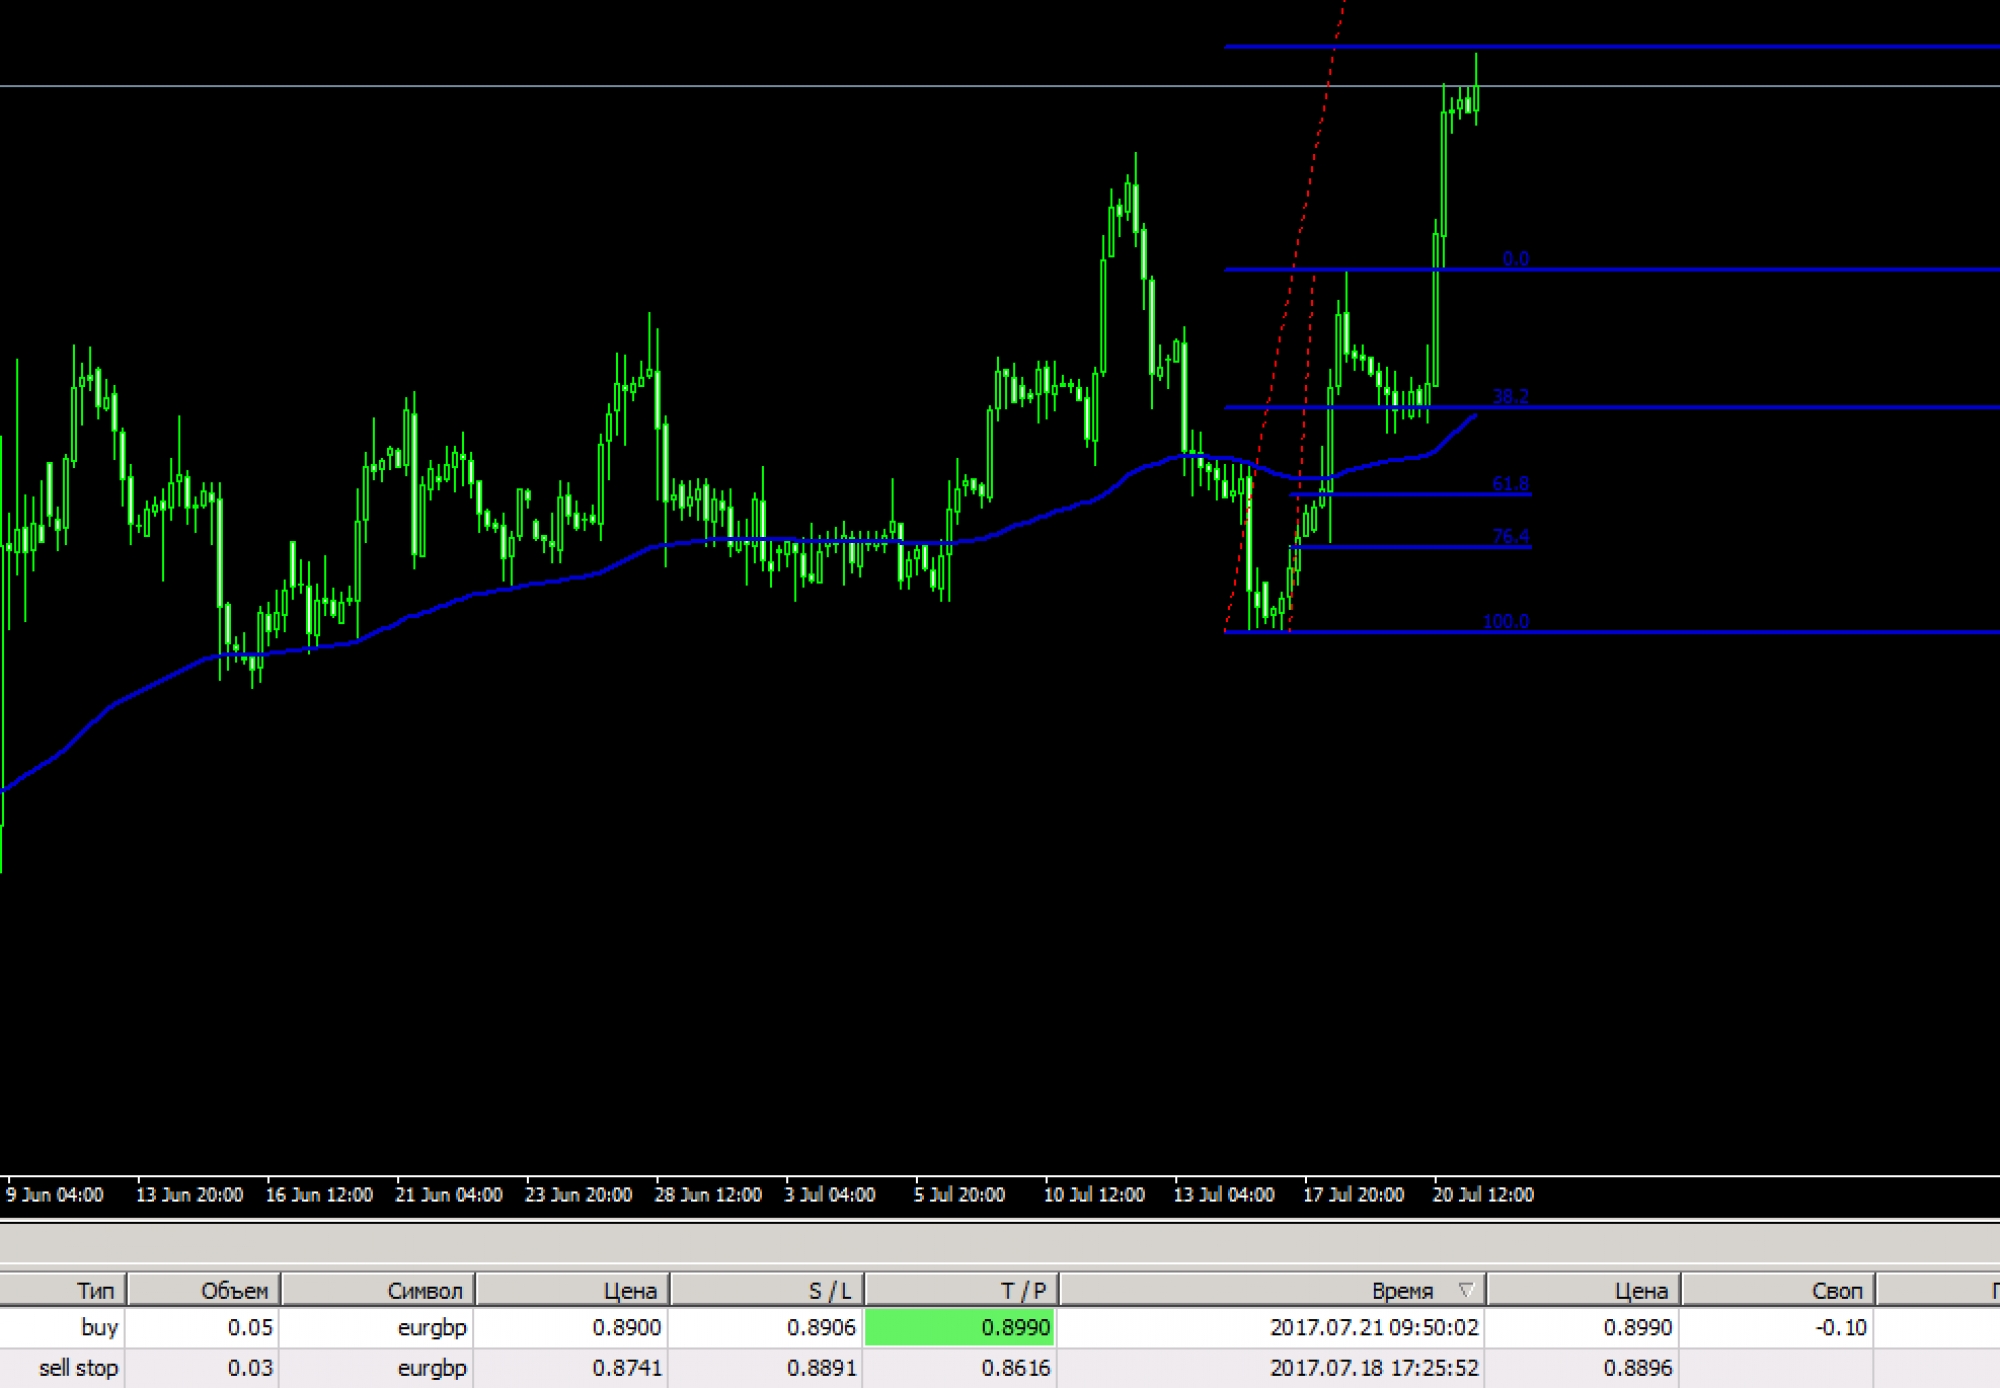This screenshot has height=1388, width=2000.
Task: Click the 0.8616 take profit of sell stop
Action: (x=1015, y=1367)
